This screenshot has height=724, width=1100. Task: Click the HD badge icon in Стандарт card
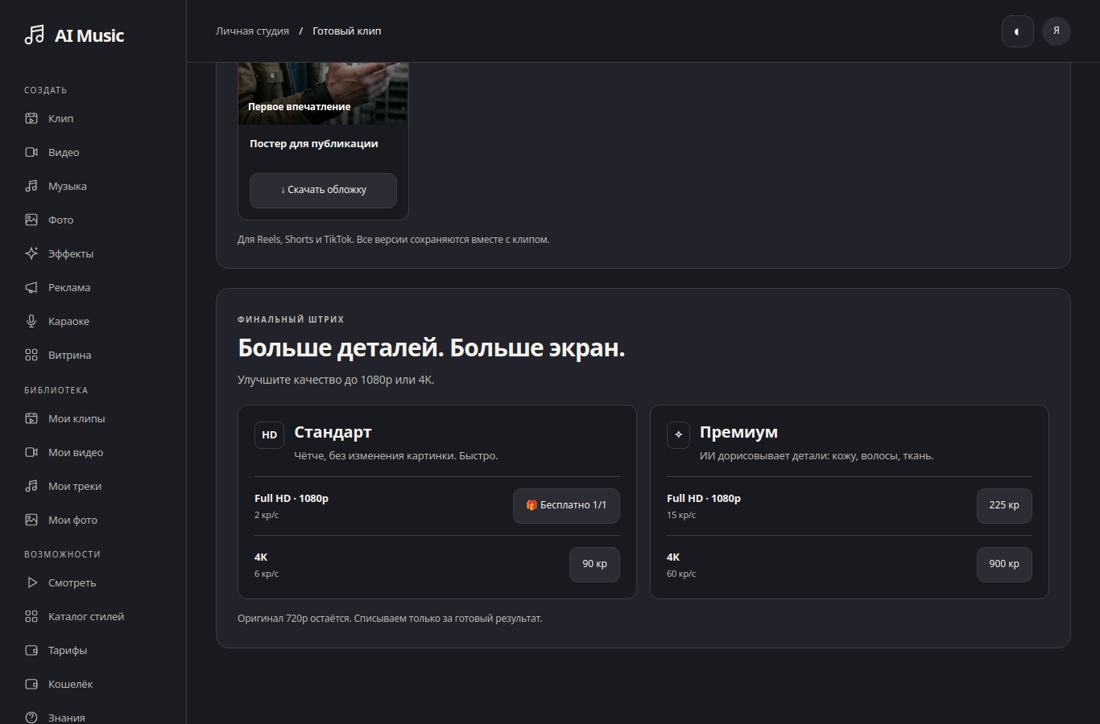click(269, 435)
